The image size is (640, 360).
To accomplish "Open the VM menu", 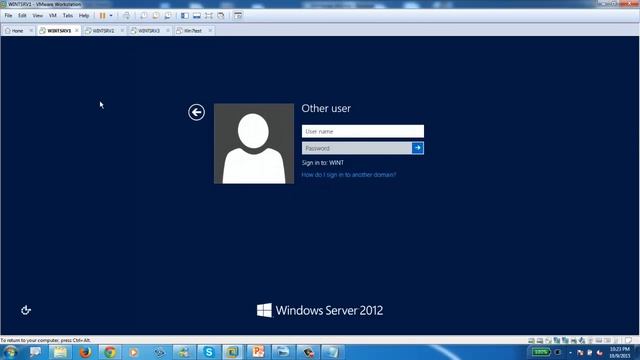I will 53,16.
